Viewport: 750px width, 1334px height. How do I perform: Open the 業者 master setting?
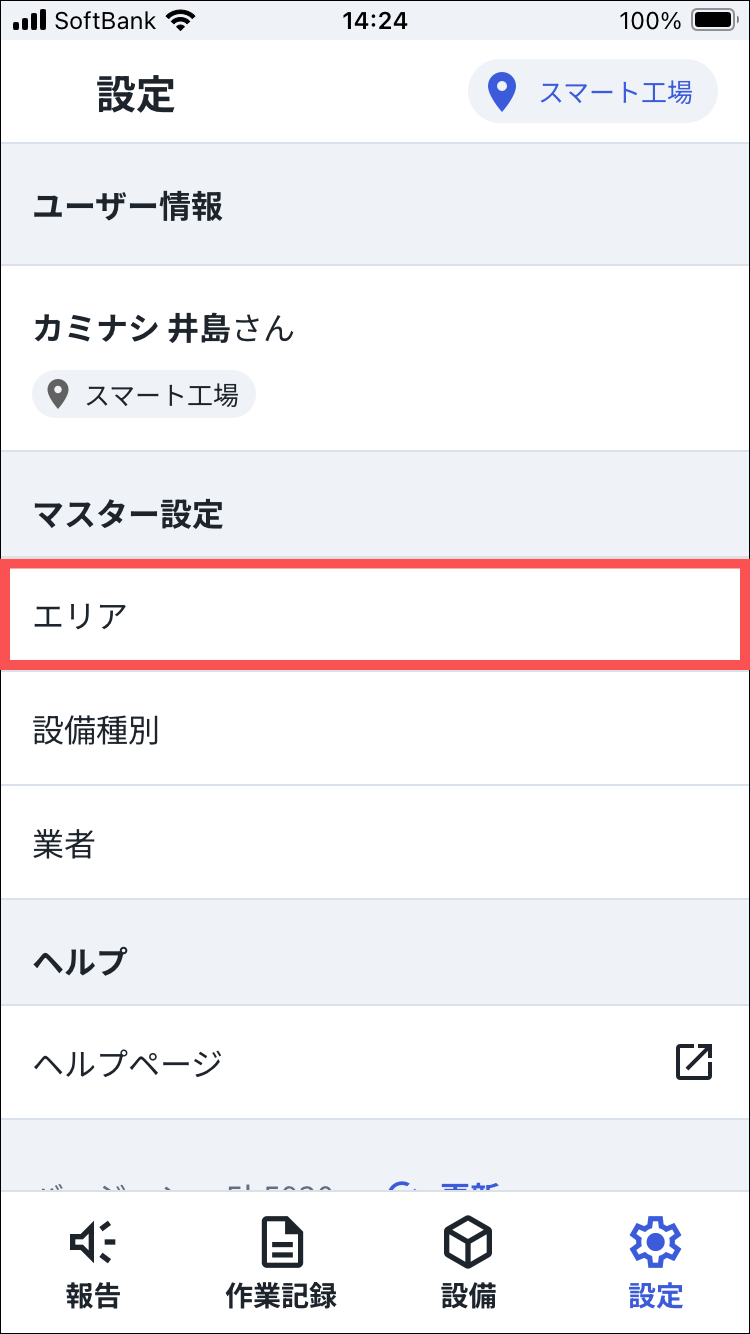[x=375, y=844]
